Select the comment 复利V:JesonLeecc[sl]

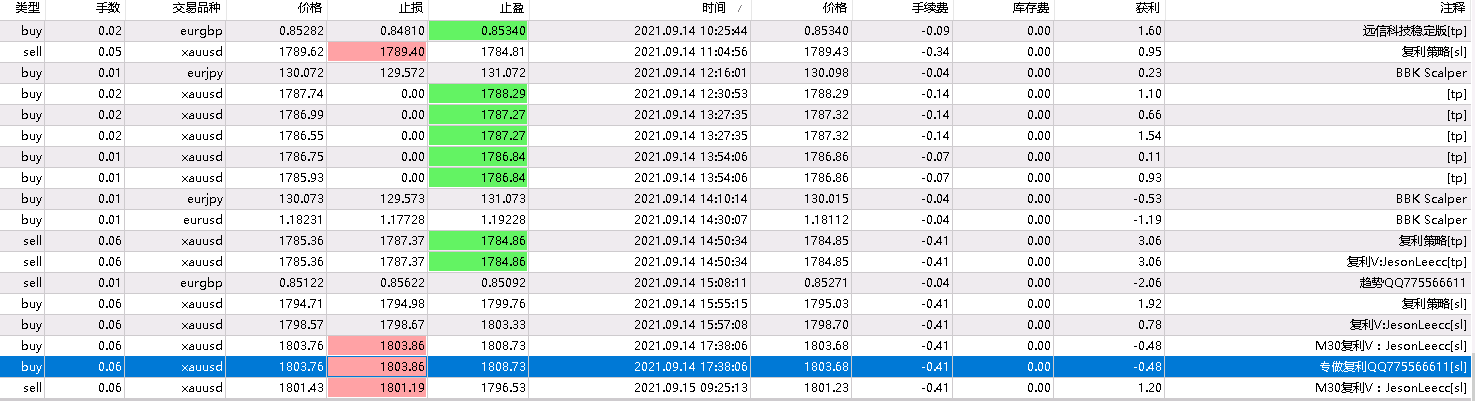pos(1411,324)
